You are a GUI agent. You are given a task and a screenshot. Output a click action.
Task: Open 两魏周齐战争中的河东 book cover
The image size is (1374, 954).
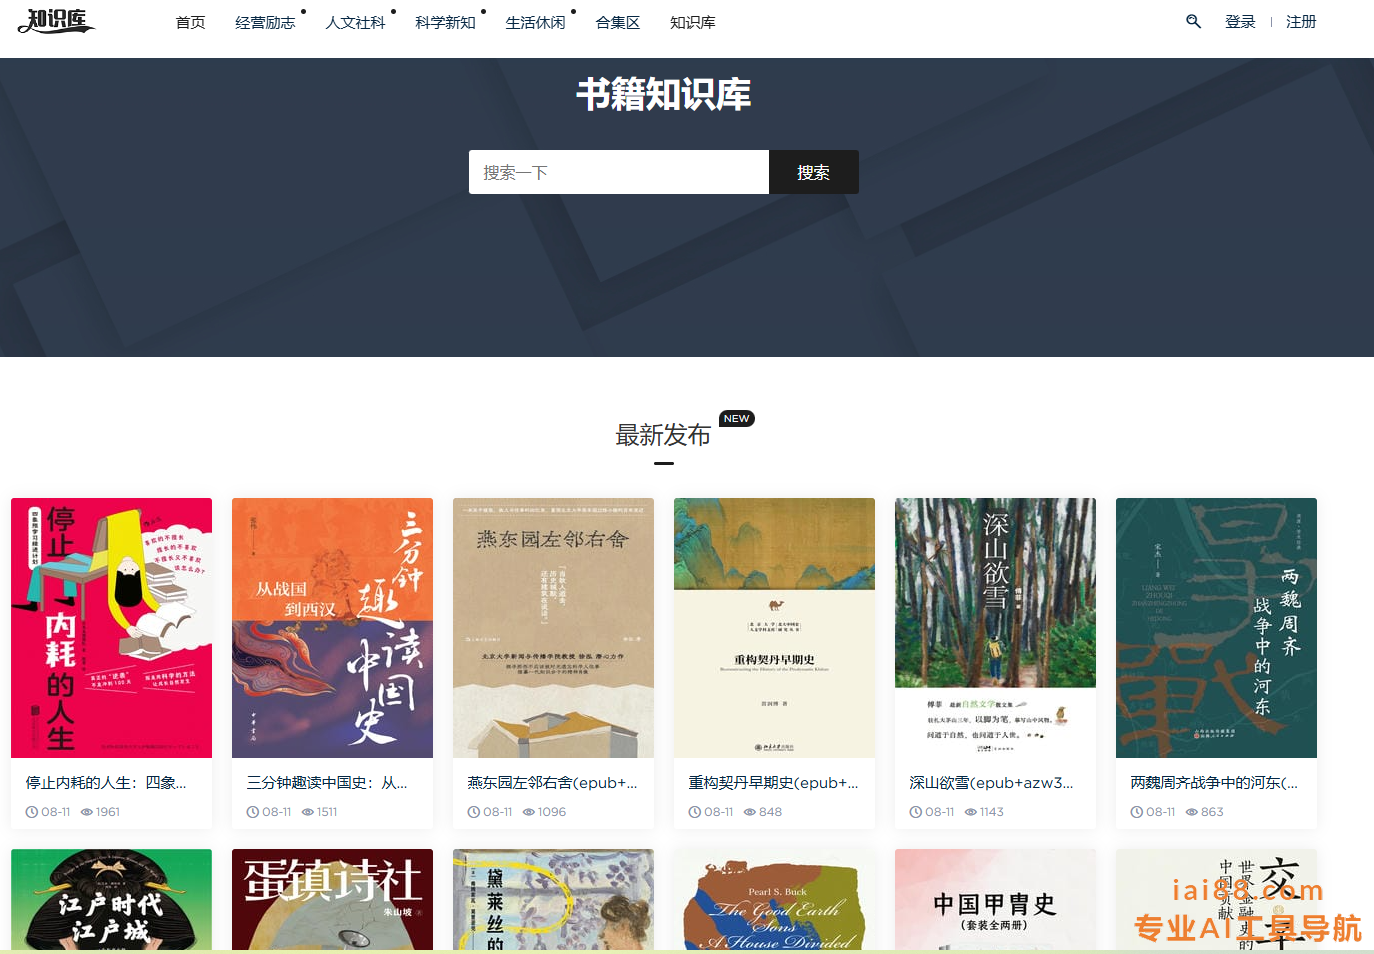pos(1216,628)
